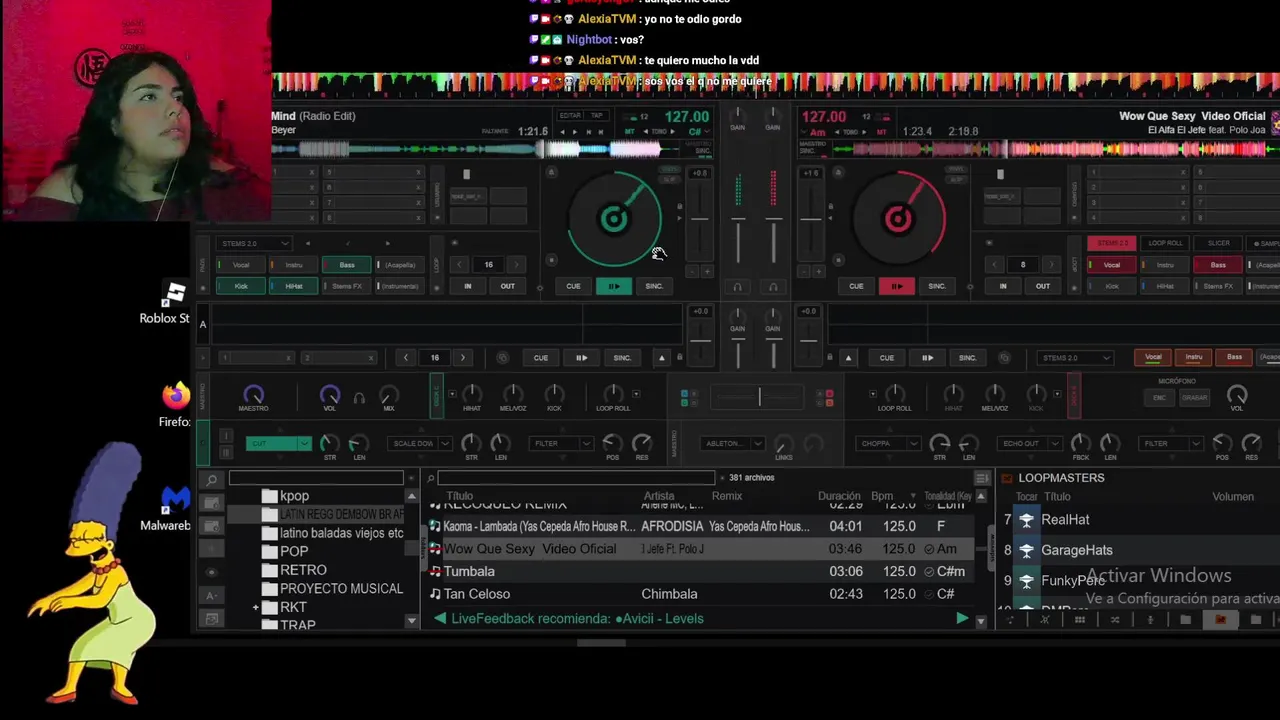Image resolution: width=1280 pixels, height=720 pixels.
Task: Select the right deck STEMS 2.0 pad tab
Action: (x=1112, y=243)
